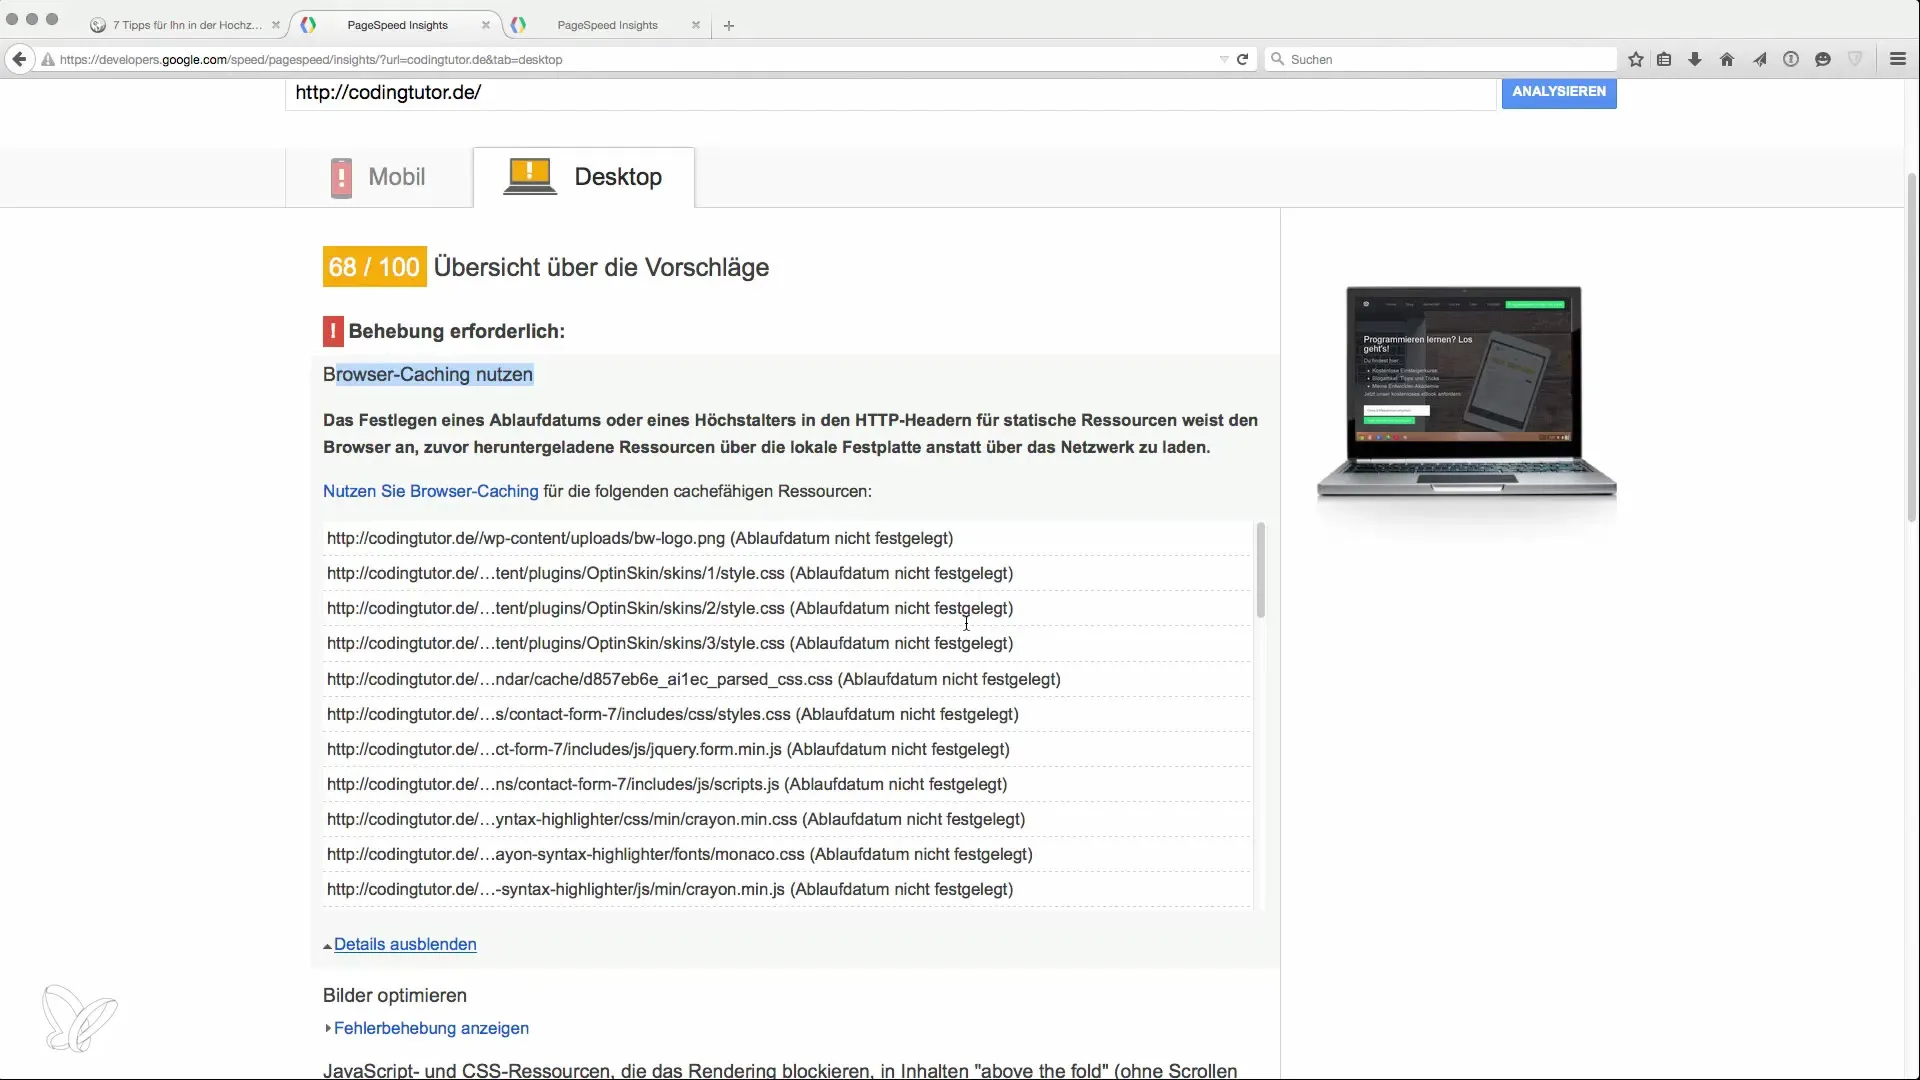Click the circled info icon in toolbar

pos(1791,59)
